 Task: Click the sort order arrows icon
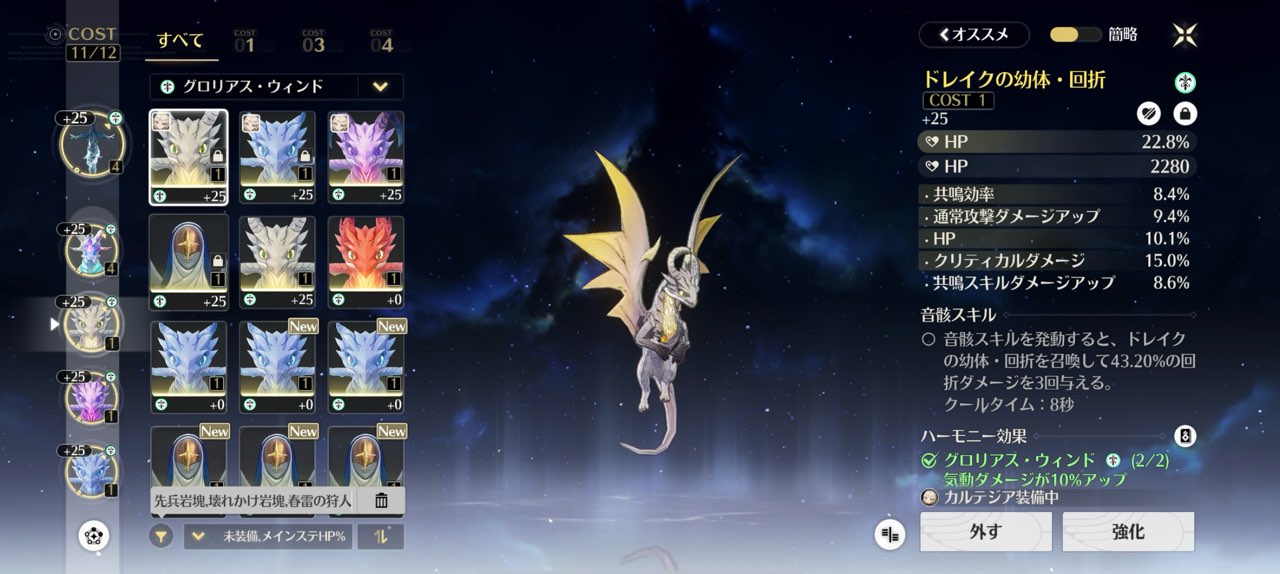tap(381, 537)
